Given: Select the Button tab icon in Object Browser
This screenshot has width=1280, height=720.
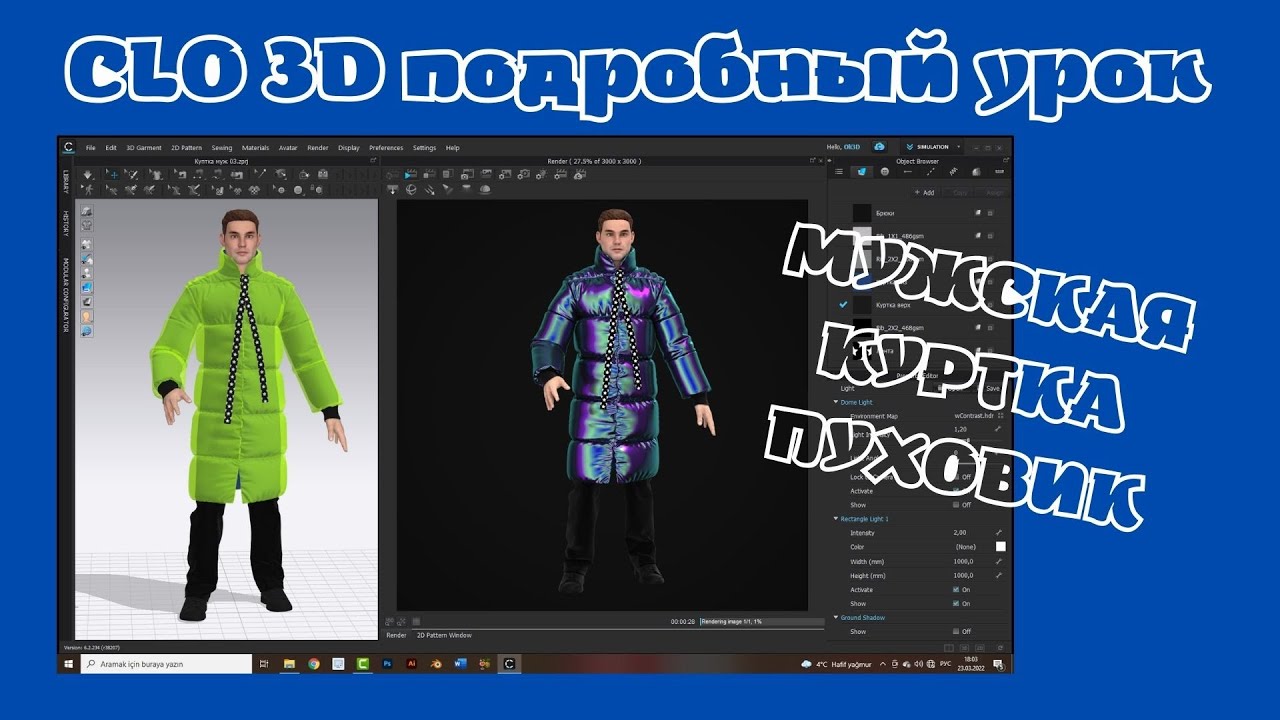Looking at the screenshot, I should click(x=885, y=171).
